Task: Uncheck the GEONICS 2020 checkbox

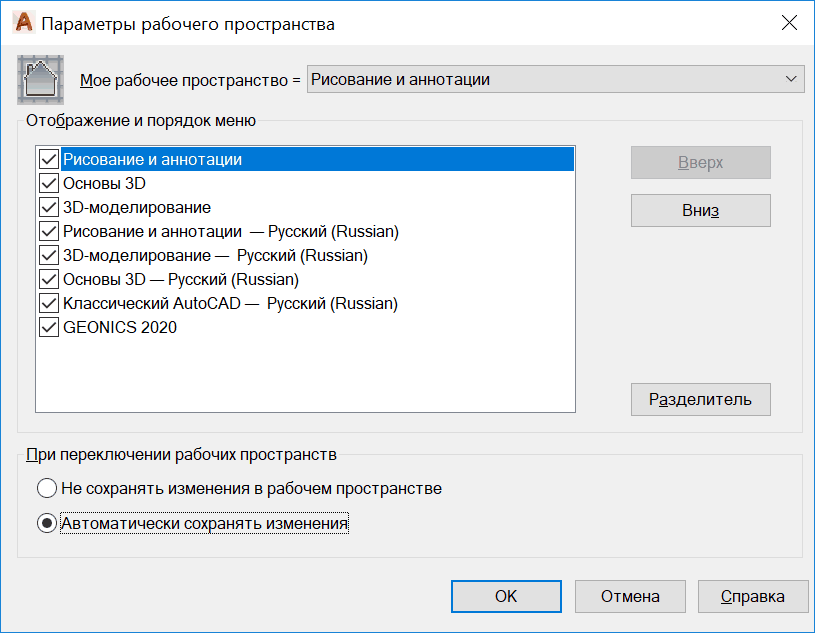Action: (x=49, y=328)
